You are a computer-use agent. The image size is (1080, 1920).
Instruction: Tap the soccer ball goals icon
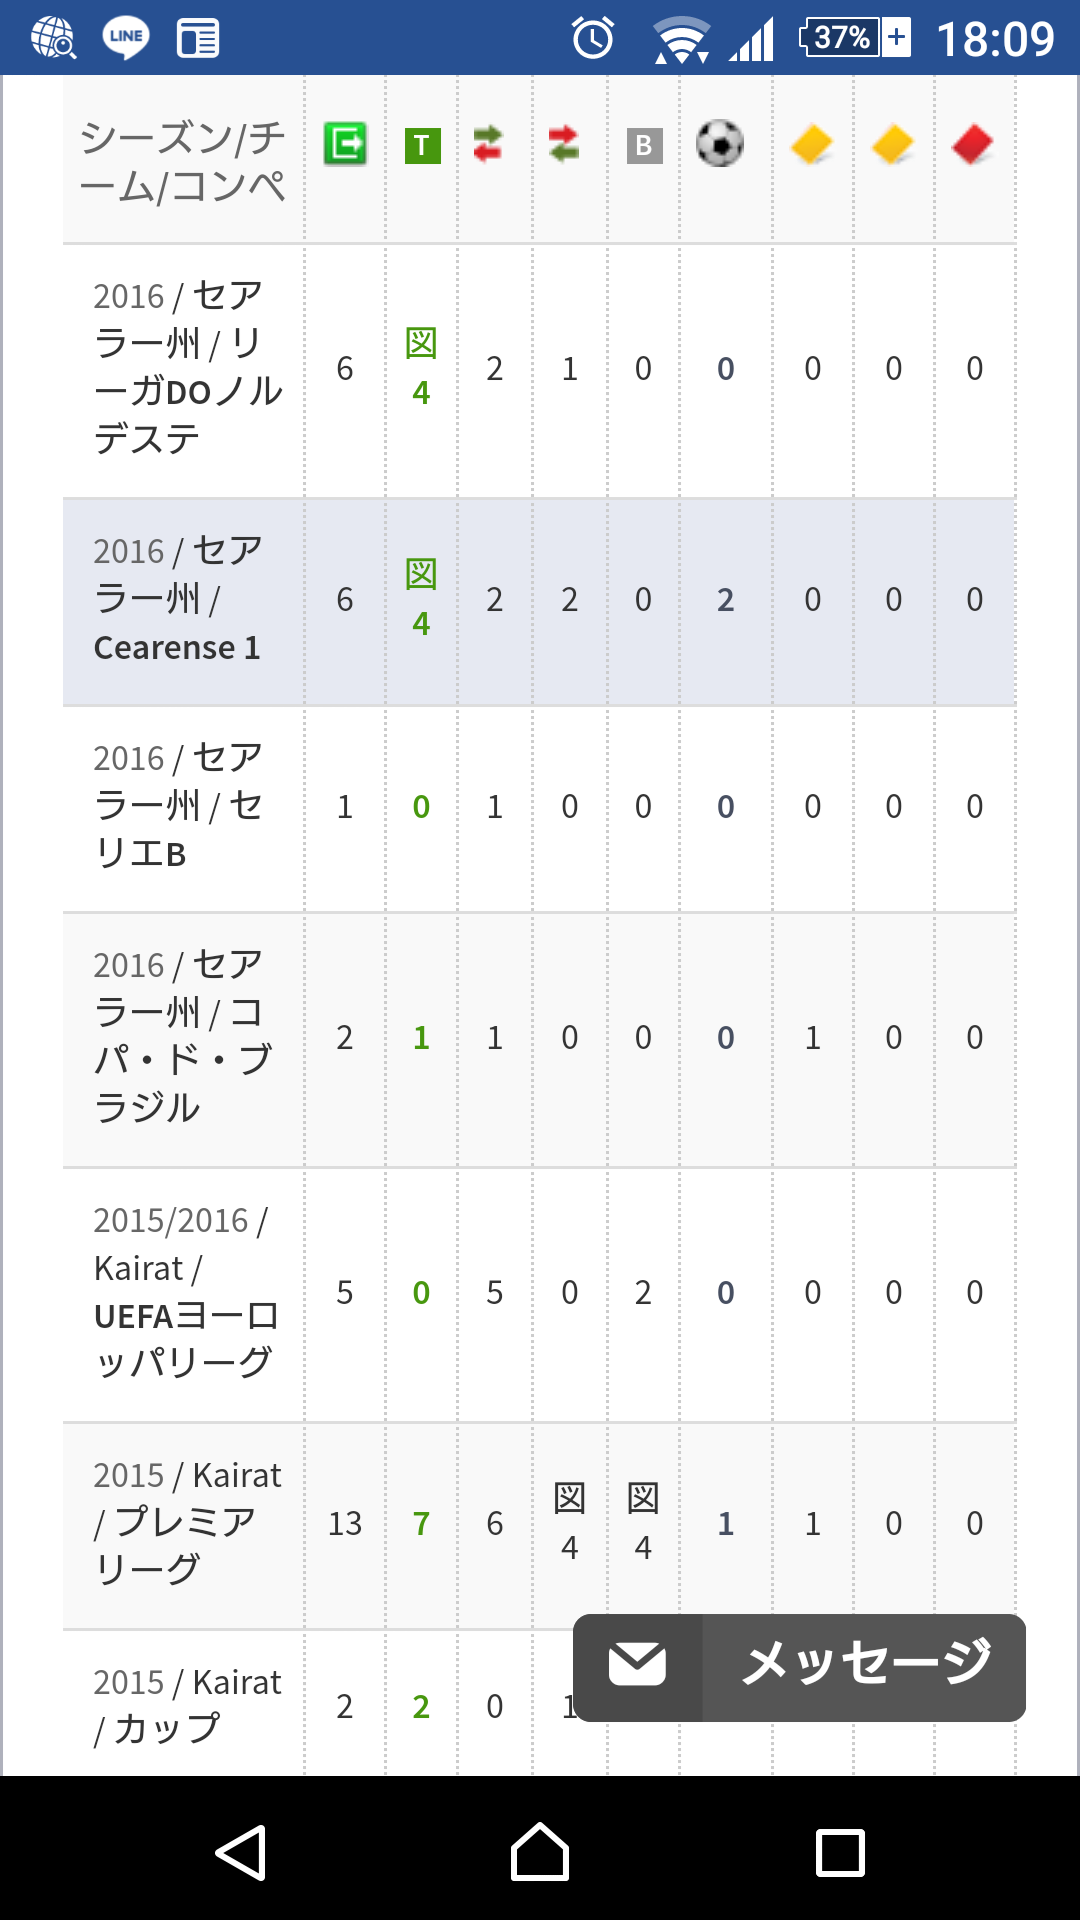(720, 144)
